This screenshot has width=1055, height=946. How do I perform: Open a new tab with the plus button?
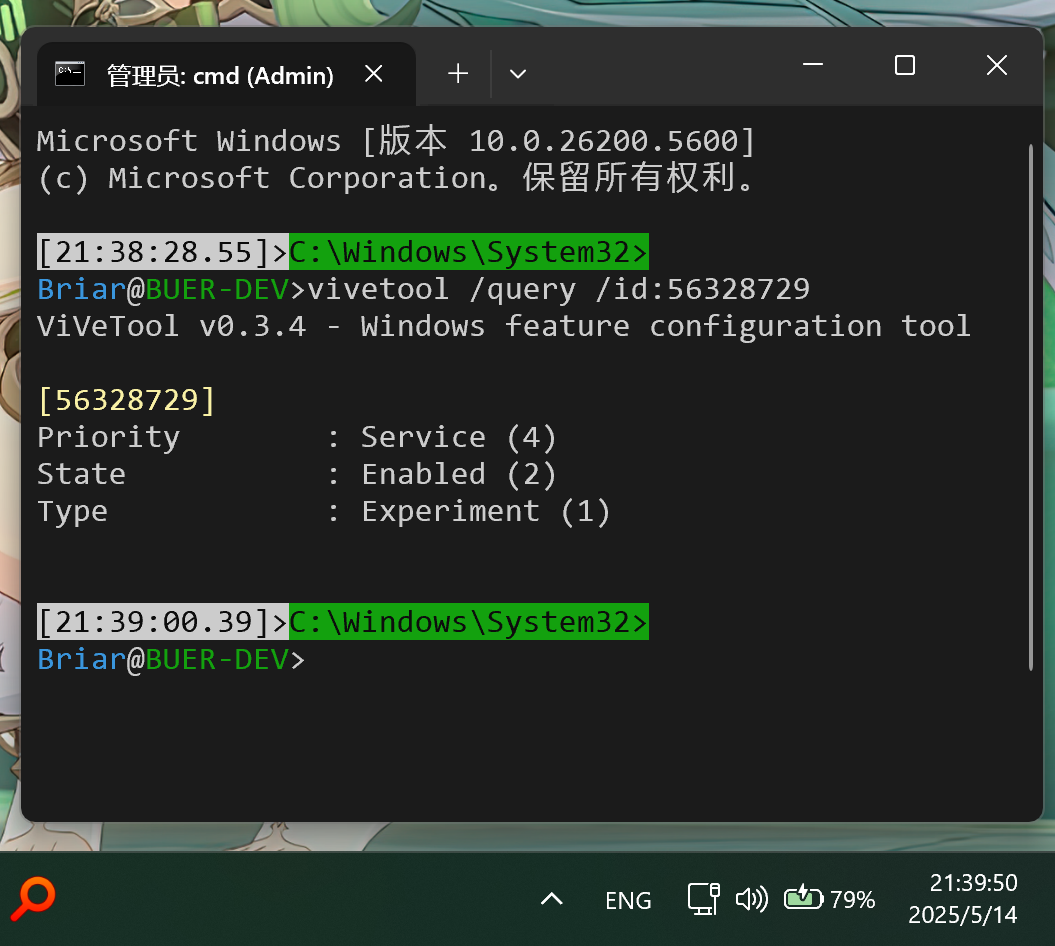(458, 74)
